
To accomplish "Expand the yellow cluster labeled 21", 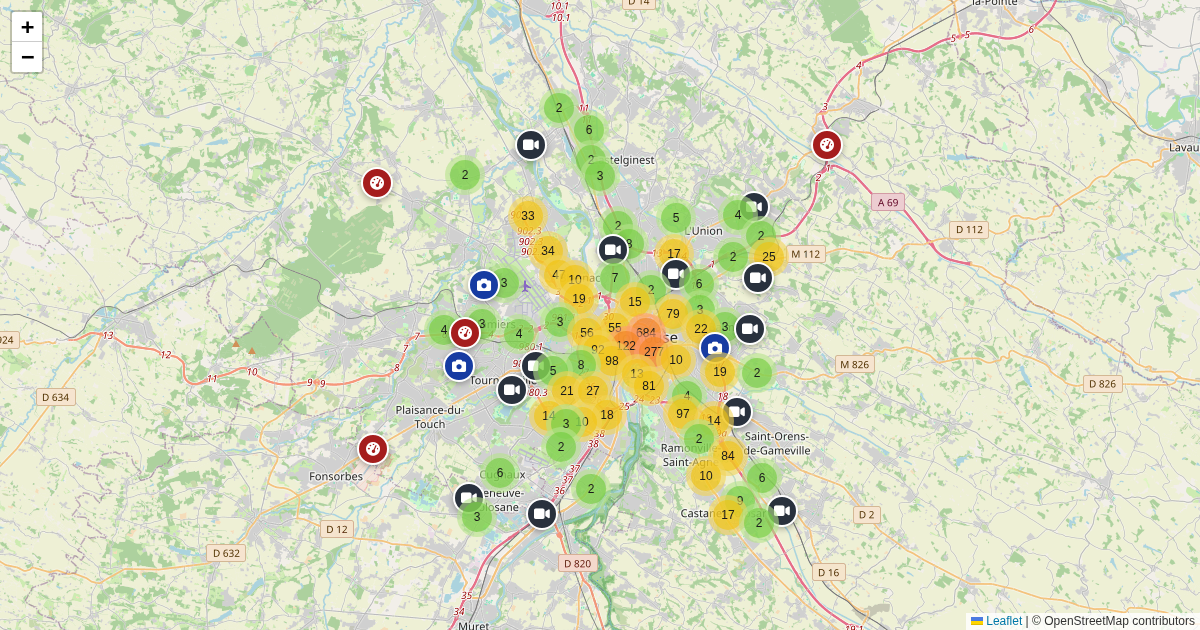I will pos(567,391).
